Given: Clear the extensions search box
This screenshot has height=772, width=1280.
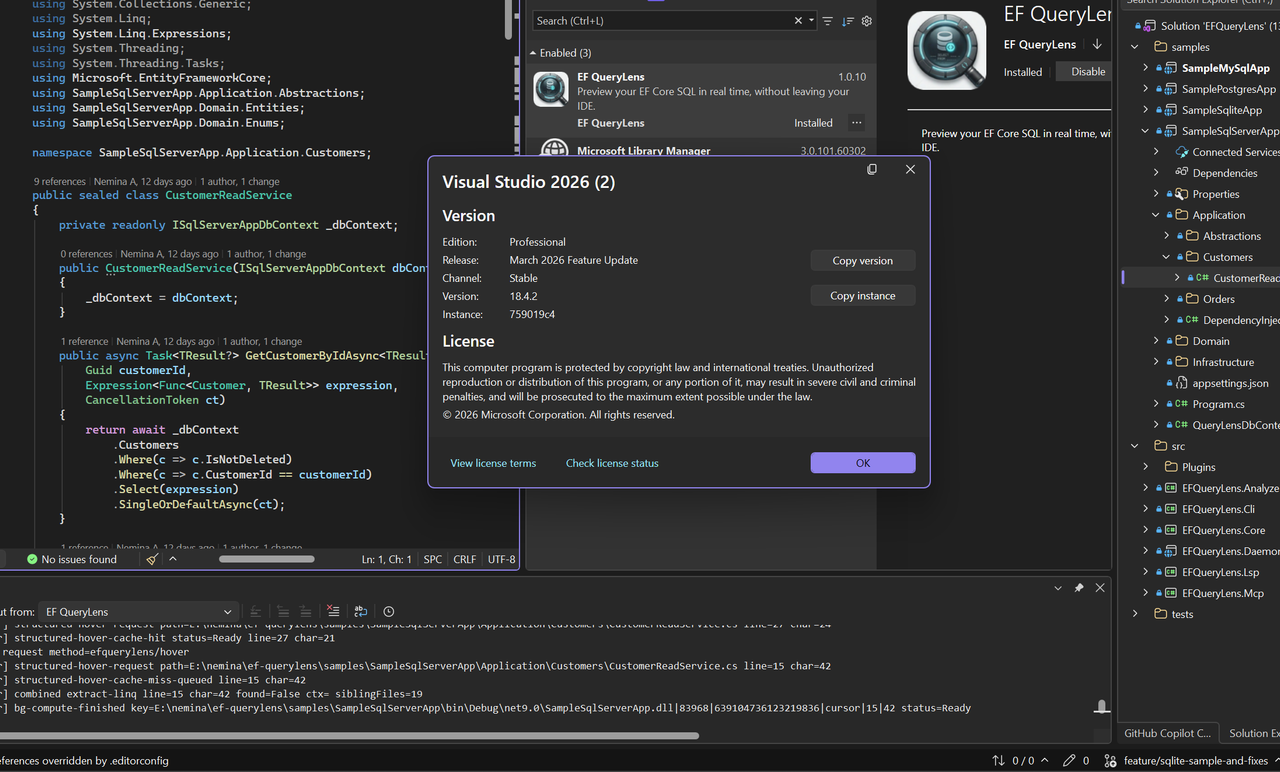Looking at the screenshot, I should (x=798, y=21).
